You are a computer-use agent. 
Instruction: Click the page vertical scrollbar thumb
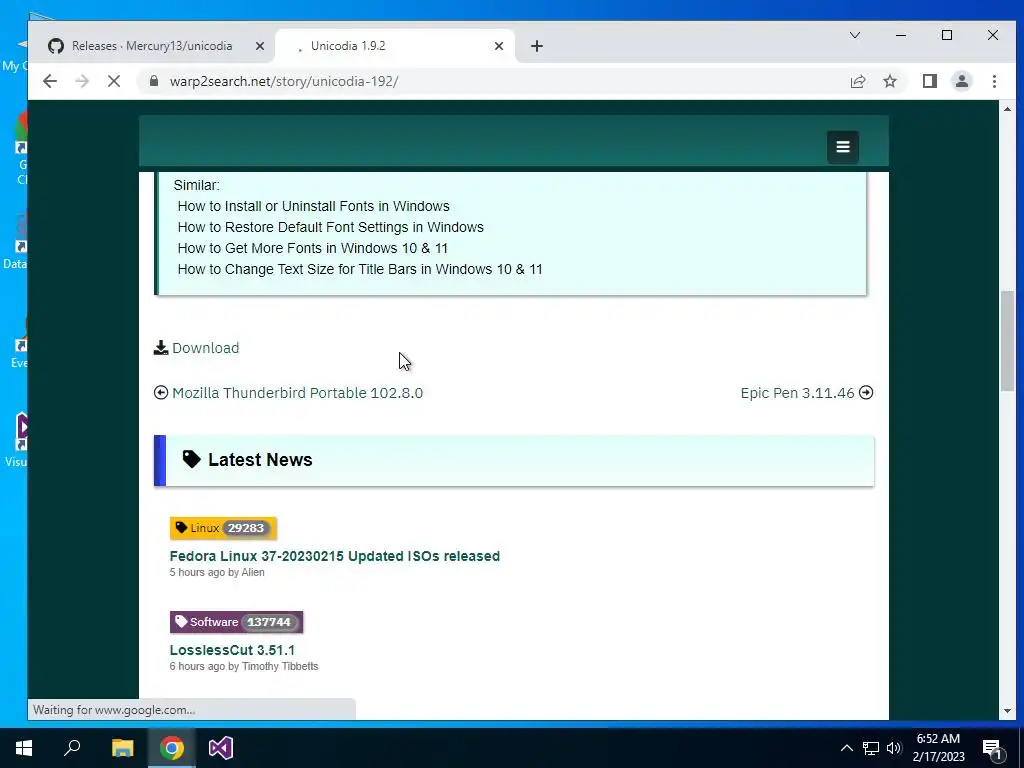click(1007, 341)
